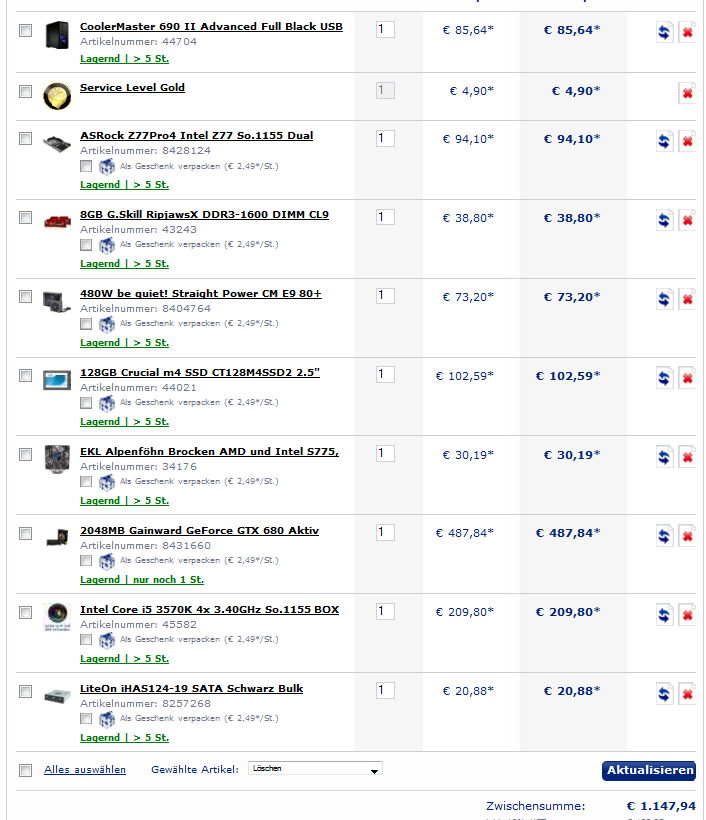Open 2048MB Gainward GeForce GTX 680 link
706x820 pixels.
[x=199, y=531]
